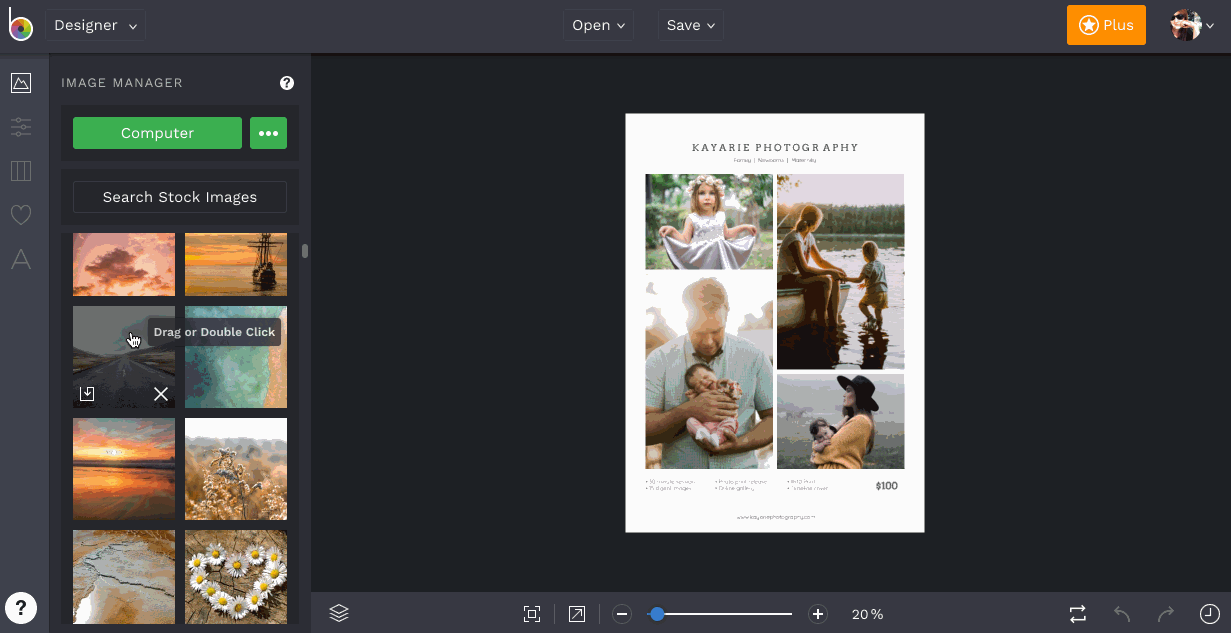
Task: Open the Graphics heart sidebar icon
Action: click(x=21, y=215)
